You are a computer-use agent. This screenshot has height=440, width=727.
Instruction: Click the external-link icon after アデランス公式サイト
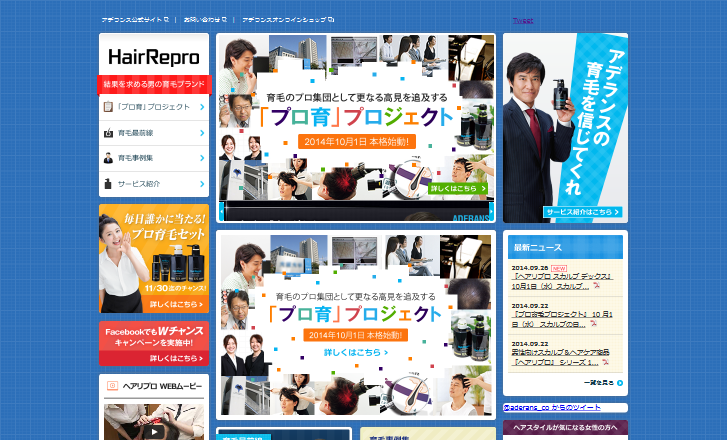[166, 19]
